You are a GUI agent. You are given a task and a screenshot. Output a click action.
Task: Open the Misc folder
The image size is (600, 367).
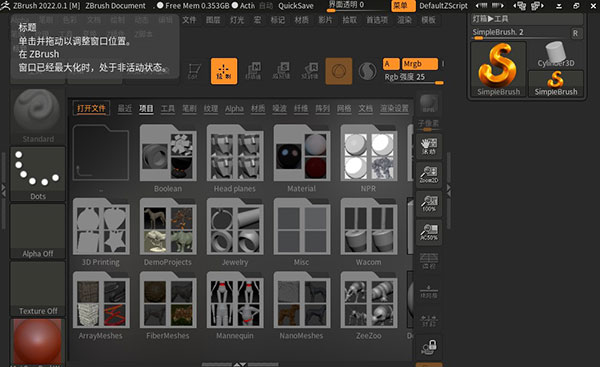(x=302, y=227)
